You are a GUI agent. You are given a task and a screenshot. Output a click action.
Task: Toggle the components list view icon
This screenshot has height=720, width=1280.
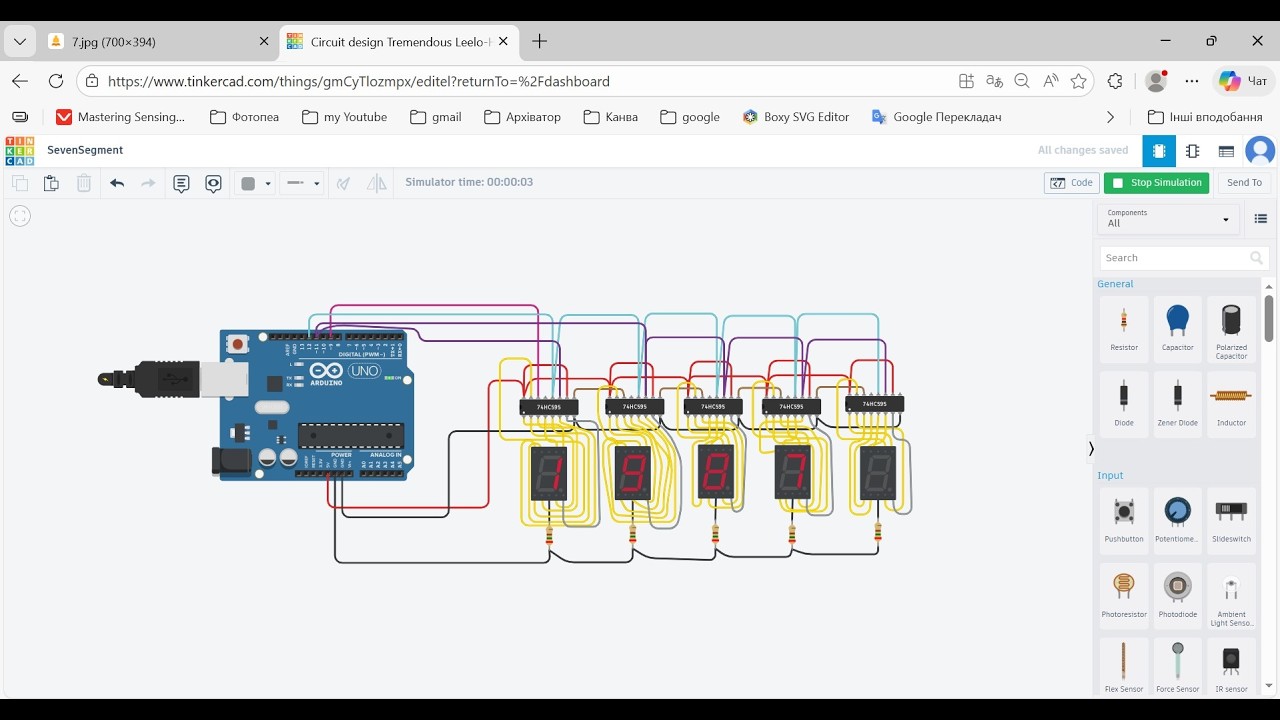pos(1260,219)
